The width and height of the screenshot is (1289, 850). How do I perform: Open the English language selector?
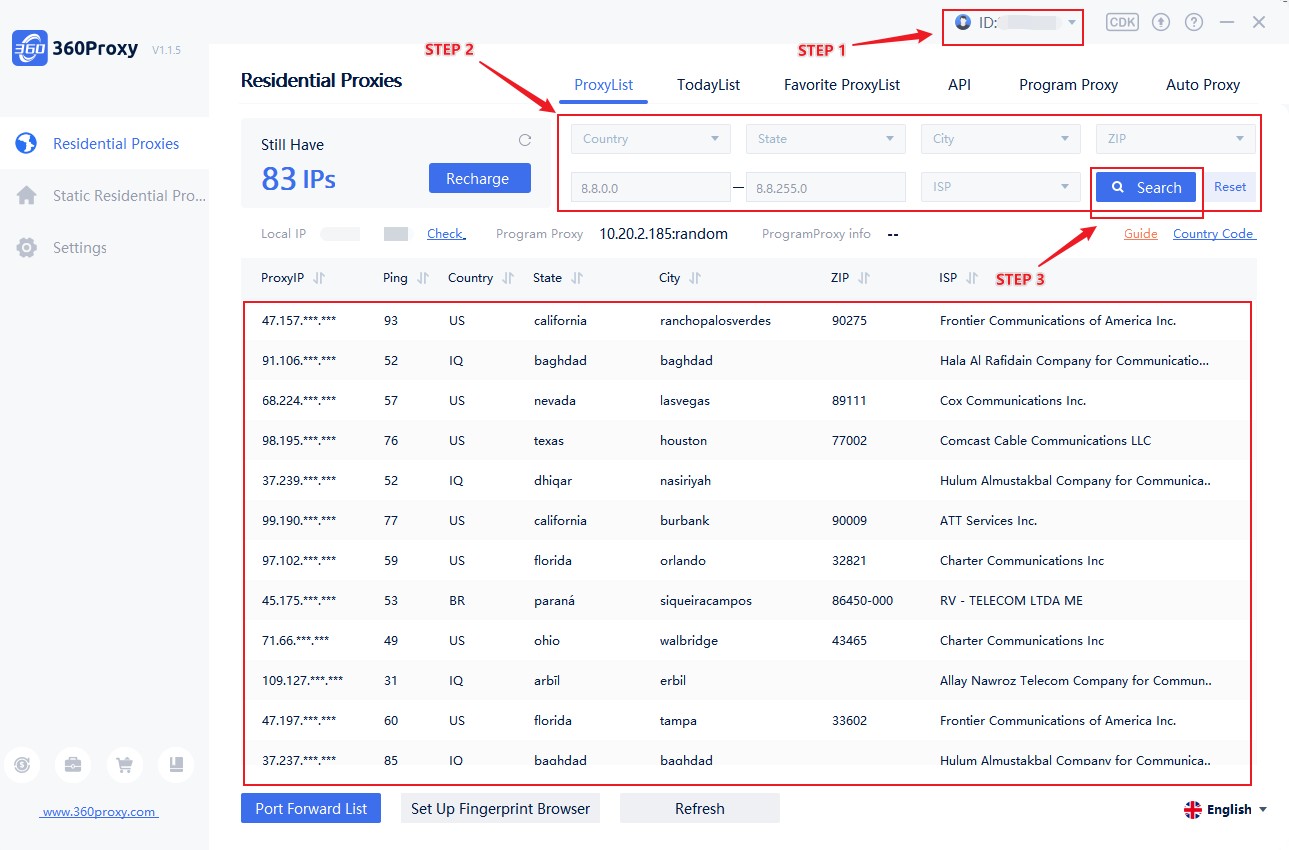tap(1226, 810)
